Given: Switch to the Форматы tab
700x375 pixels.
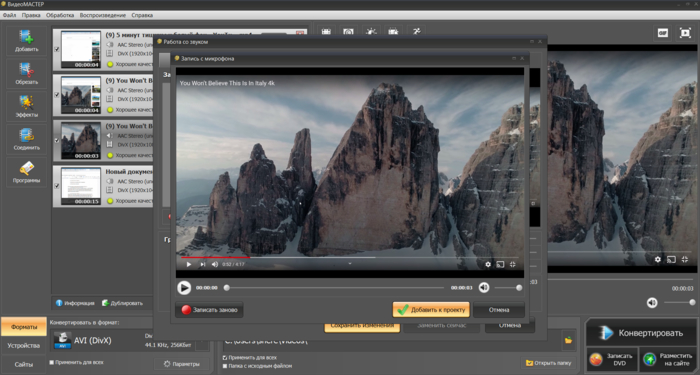Looking at the screenshot, I should coord(24,327).
